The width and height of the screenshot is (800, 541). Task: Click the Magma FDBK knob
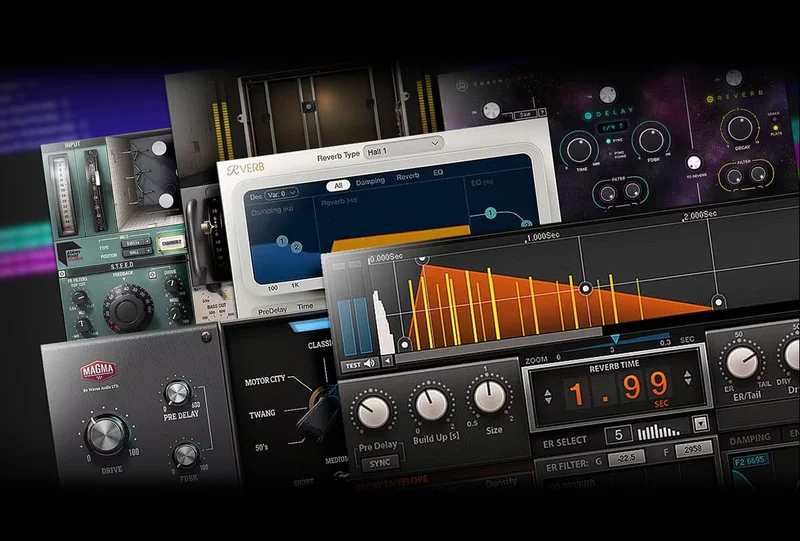186,455
